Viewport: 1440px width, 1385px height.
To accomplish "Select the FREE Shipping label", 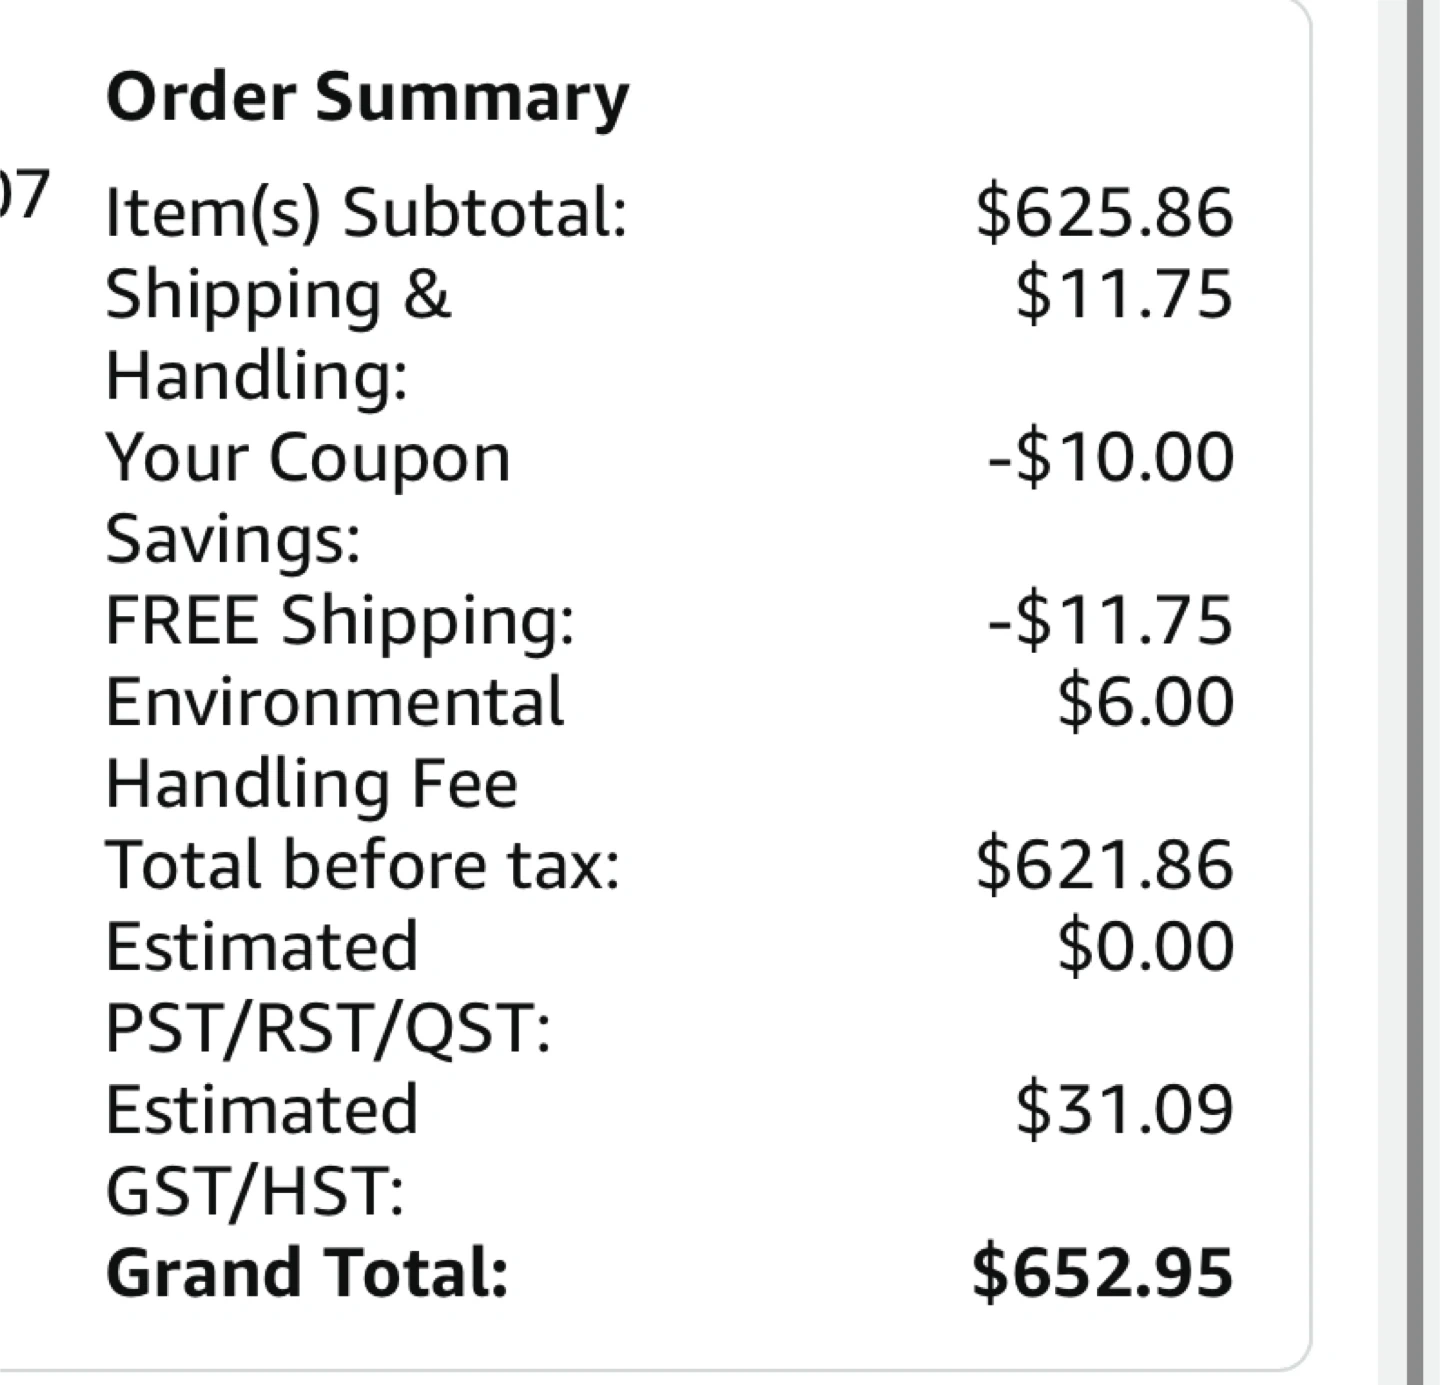I will pos(340,620).
